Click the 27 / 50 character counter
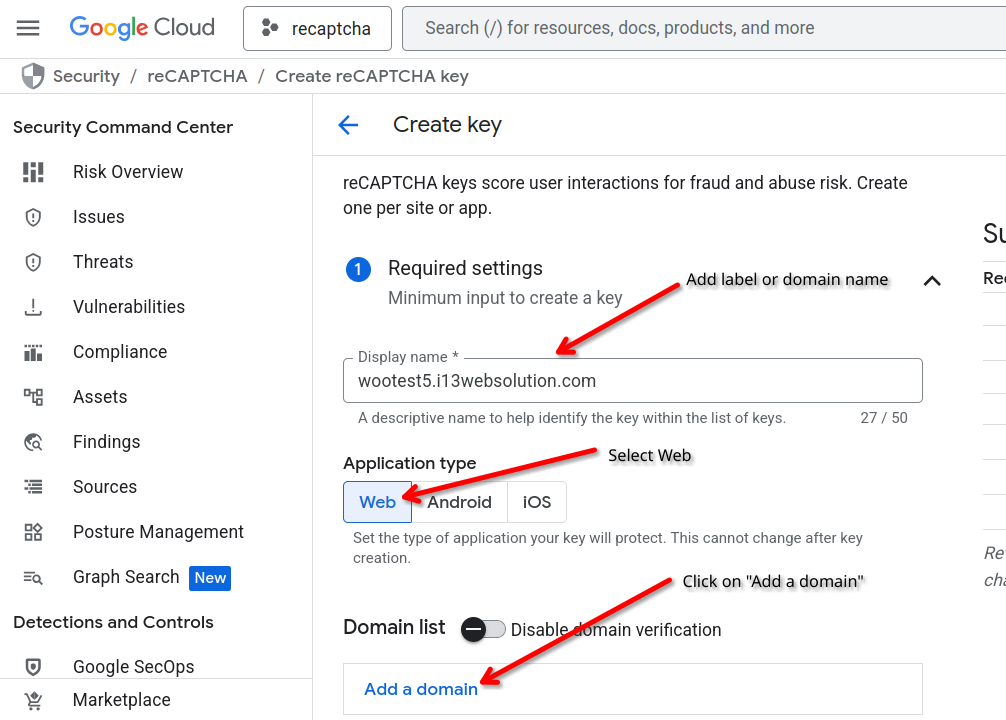Image resolution: width=1006 pixels, height=720 pixels. (x=883, y=418)
